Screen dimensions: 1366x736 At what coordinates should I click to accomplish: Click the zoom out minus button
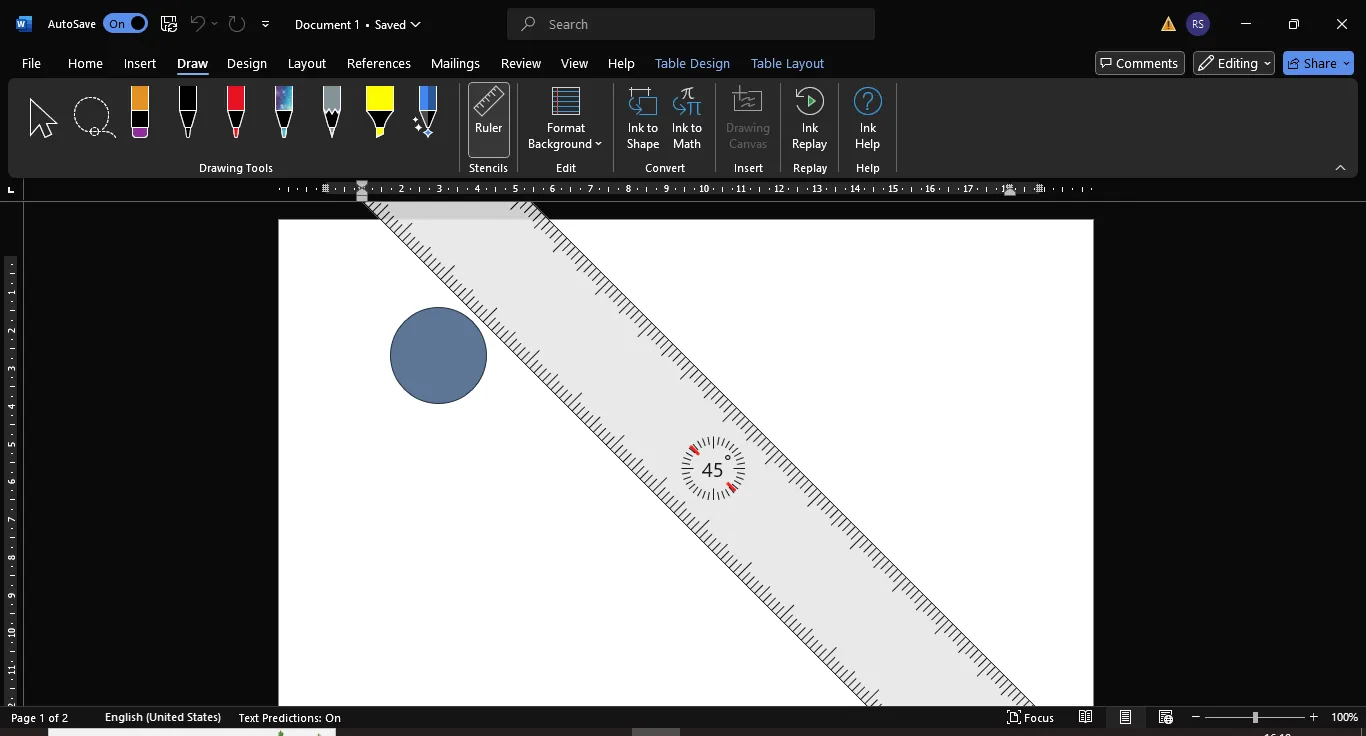tap(1196, 718)
